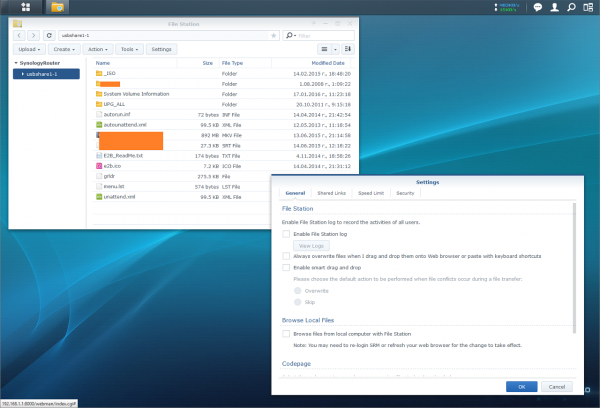Click the Settings dialog vertical scrollbar
The image size is (600, 408).
coord(574,268)
